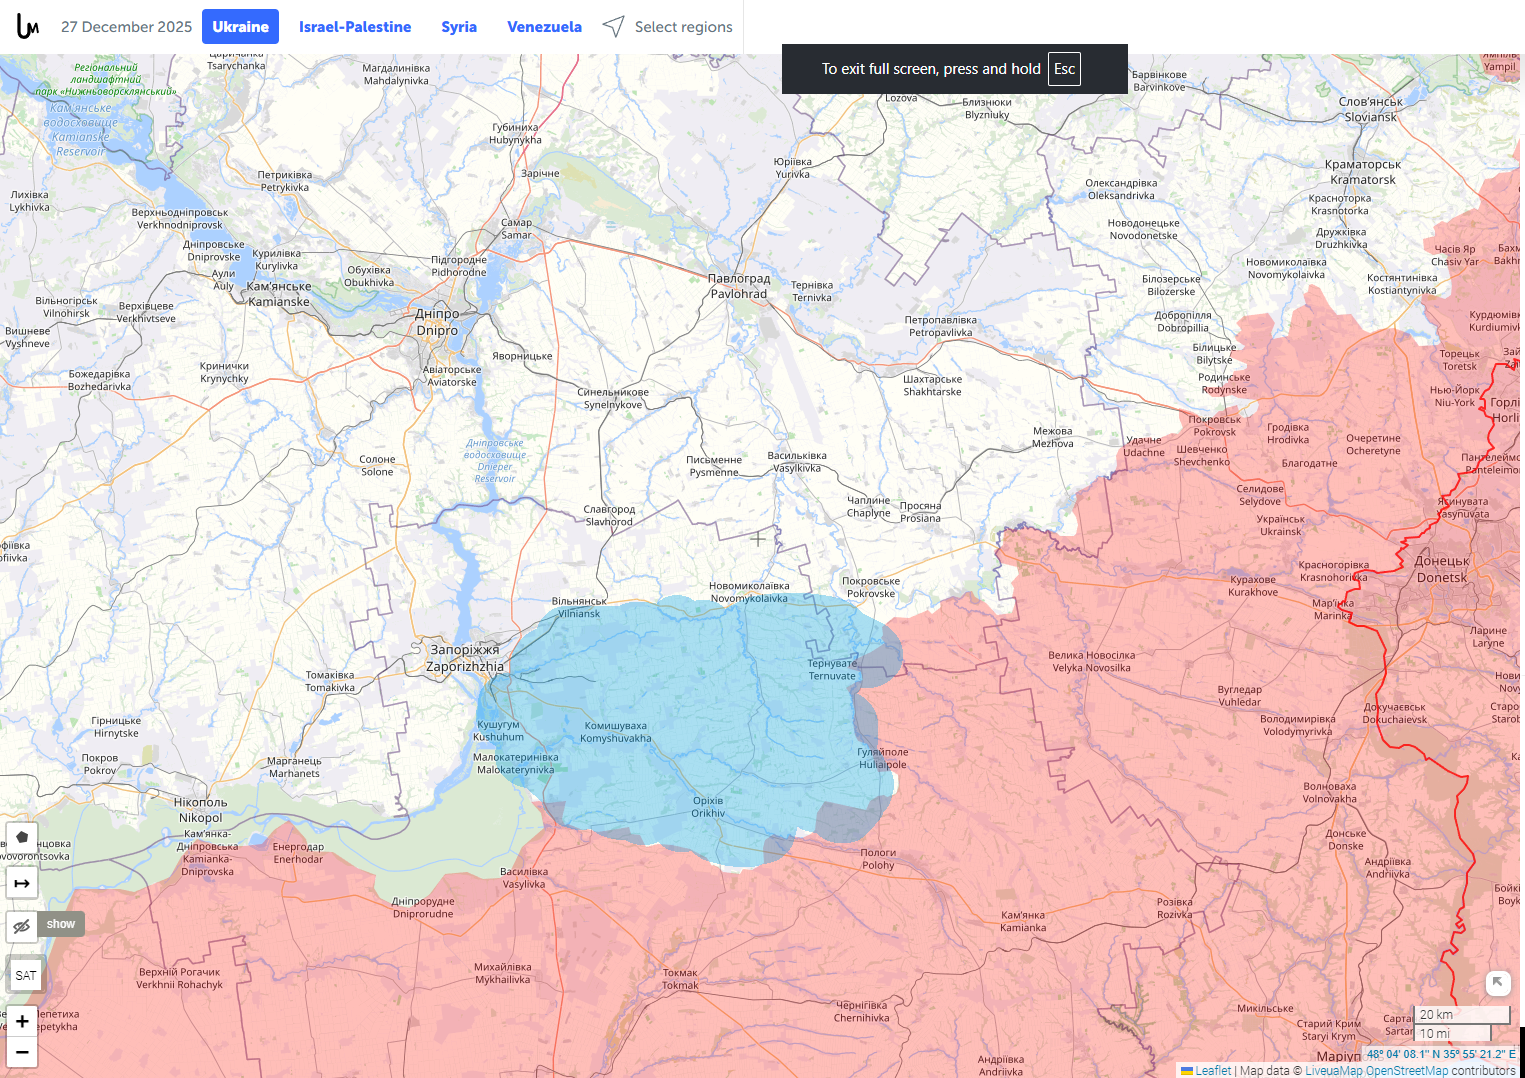Select the Sloviansk label on the map

[x=1371, y=109]
